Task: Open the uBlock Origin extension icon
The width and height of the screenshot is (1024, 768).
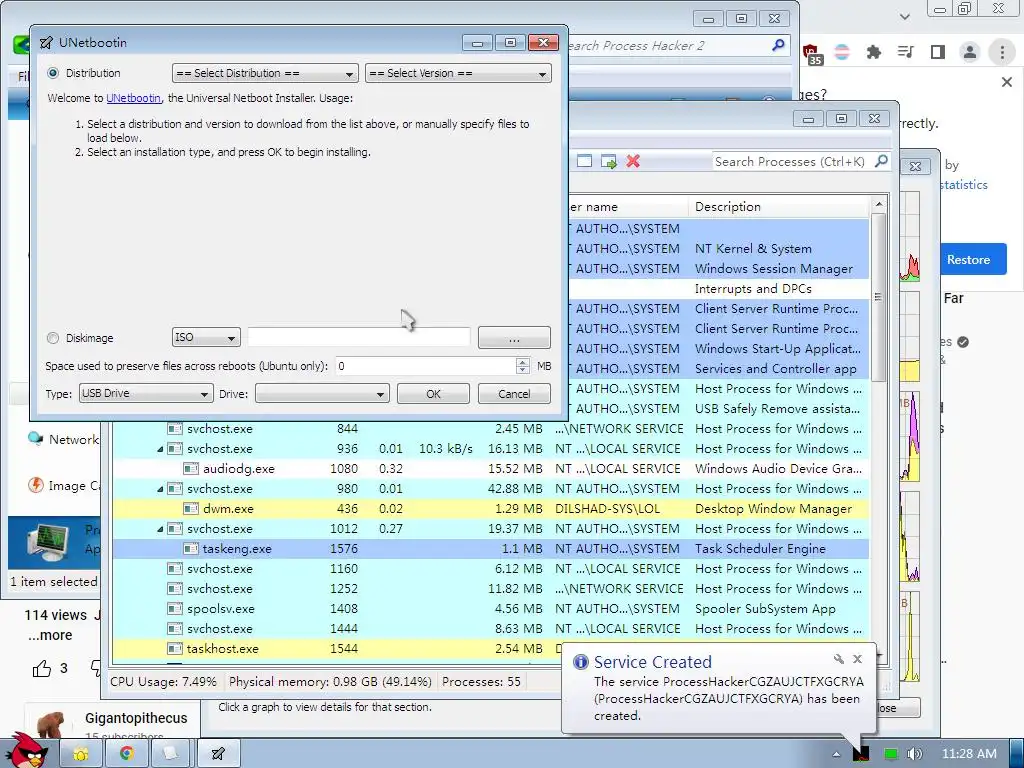Action: (x=812, y=54)
